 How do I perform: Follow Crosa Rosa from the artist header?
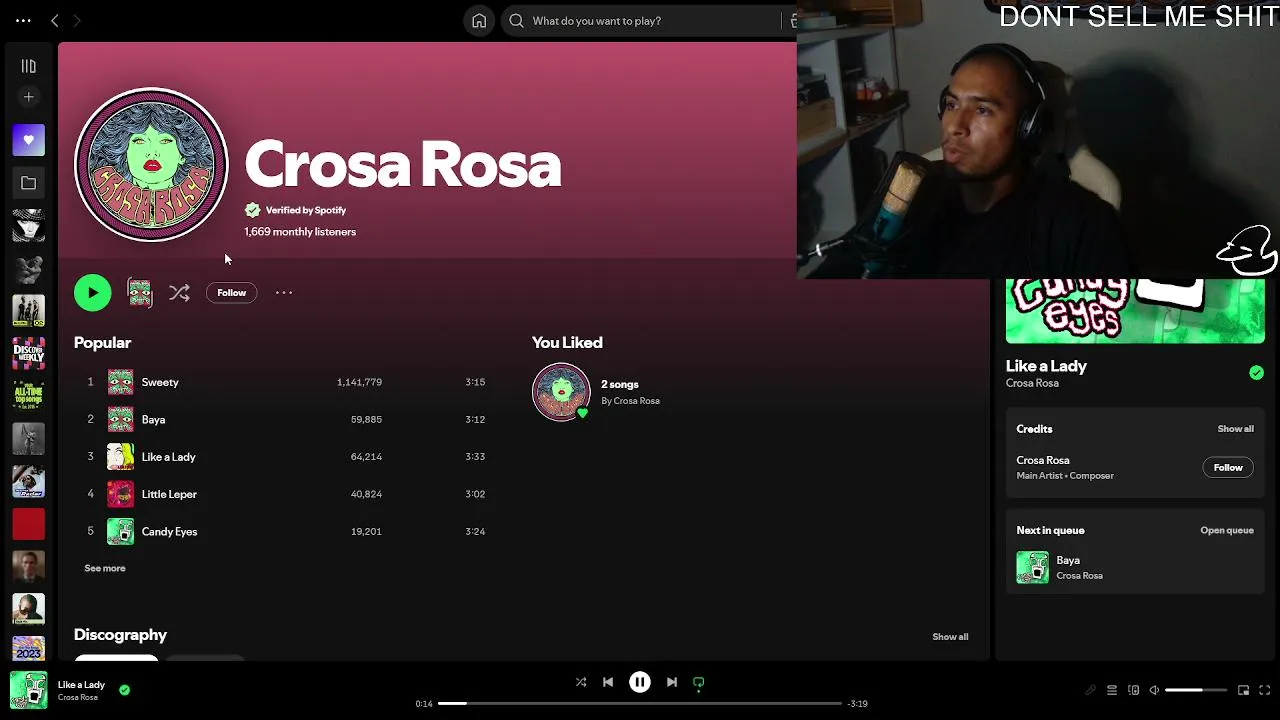[x=231, y=292]
